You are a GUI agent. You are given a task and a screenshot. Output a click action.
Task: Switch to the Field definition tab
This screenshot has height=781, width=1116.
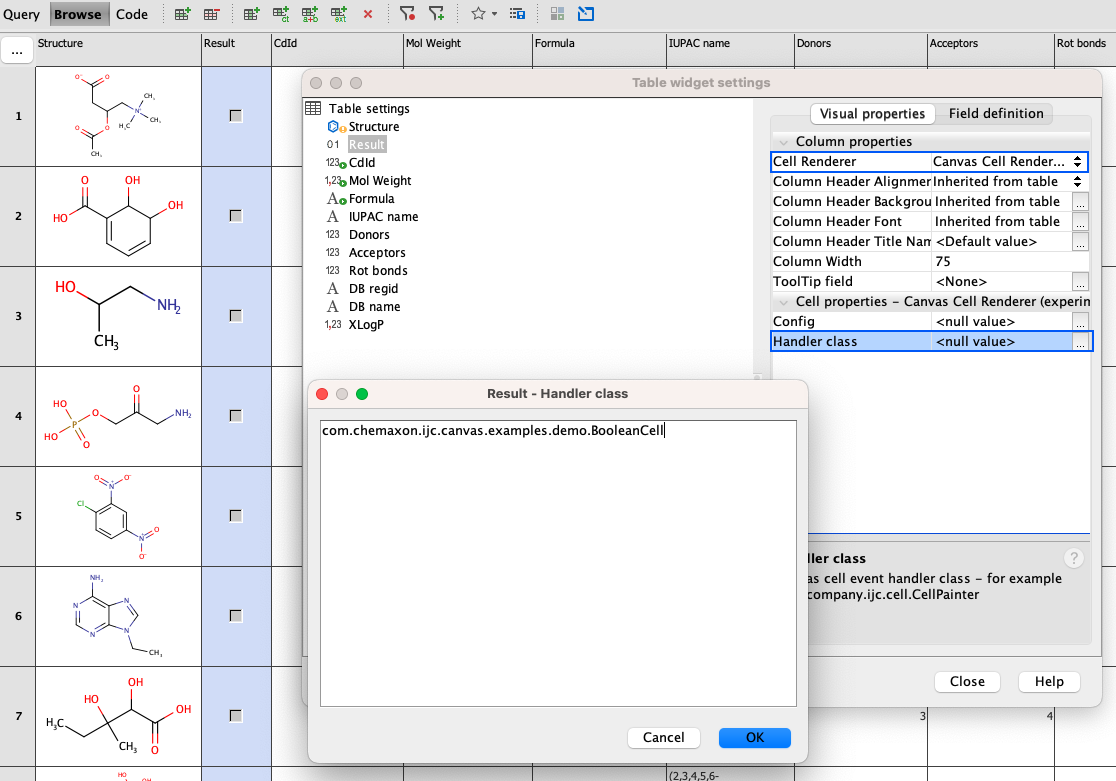pyautogui.click(x=995, y=113)
